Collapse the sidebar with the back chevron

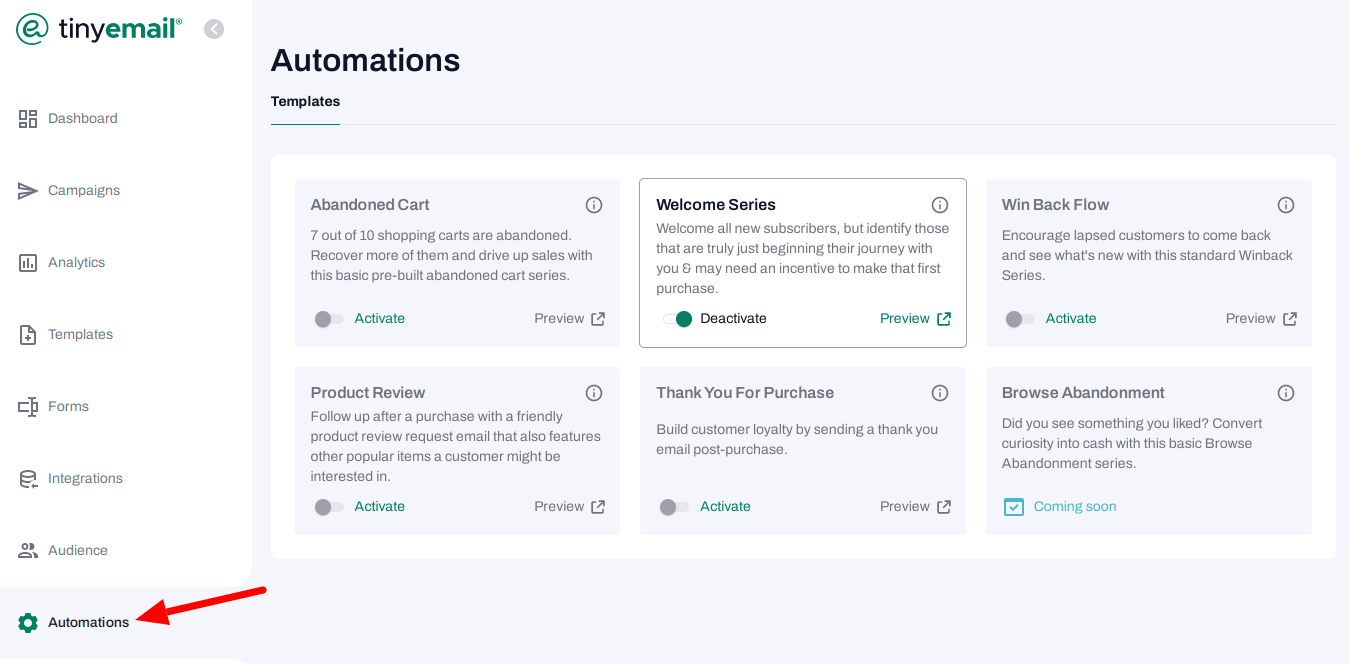pos(213,29)
